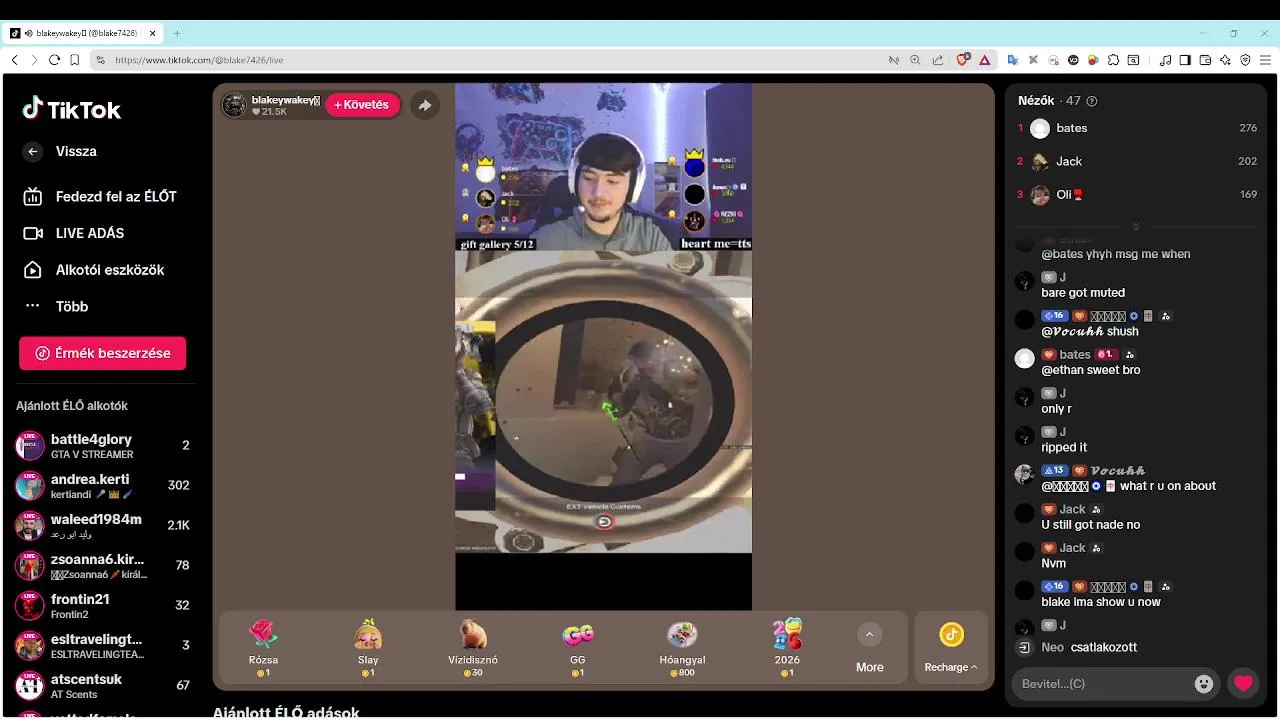The image size is (1280, 720).
Task: Open the Brave Wallet icon
Action: [1205, 60]
